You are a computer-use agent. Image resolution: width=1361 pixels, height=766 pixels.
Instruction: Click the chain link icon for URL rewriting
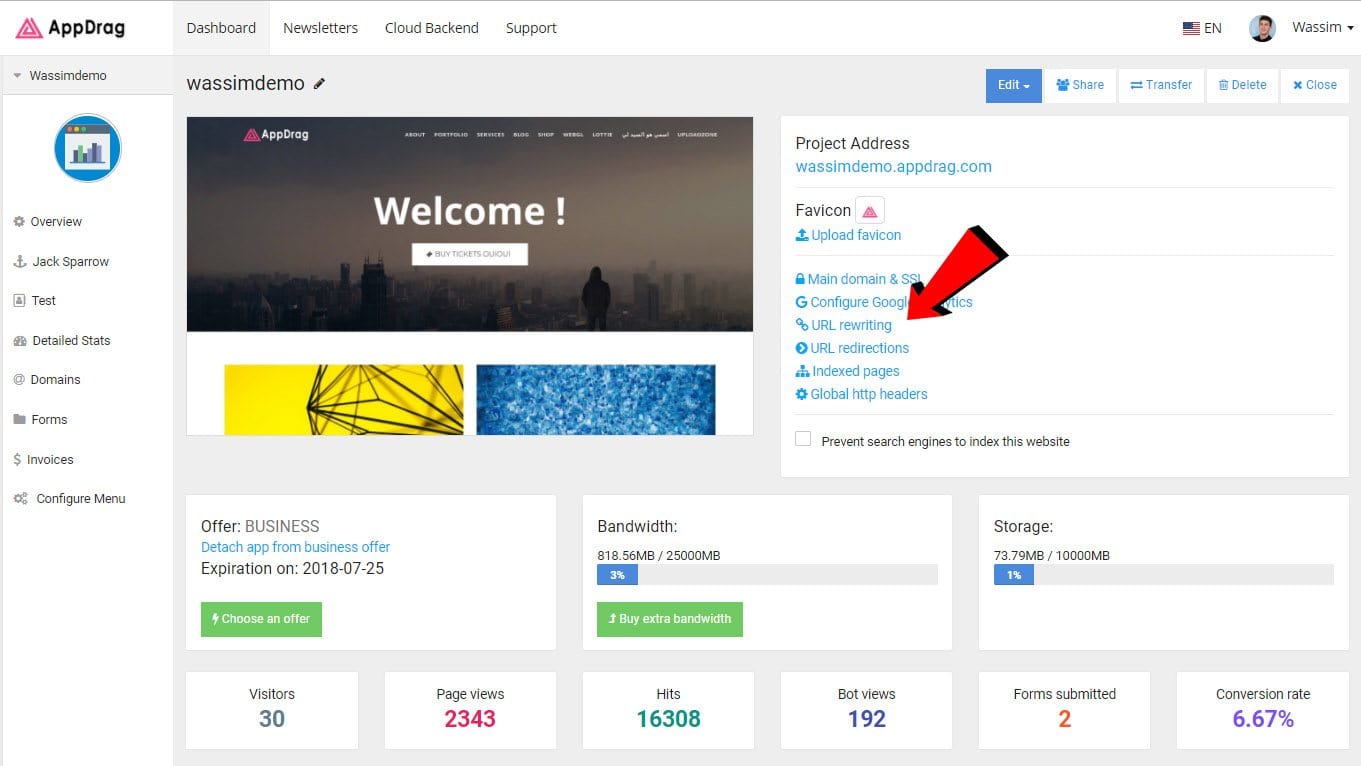801,325
